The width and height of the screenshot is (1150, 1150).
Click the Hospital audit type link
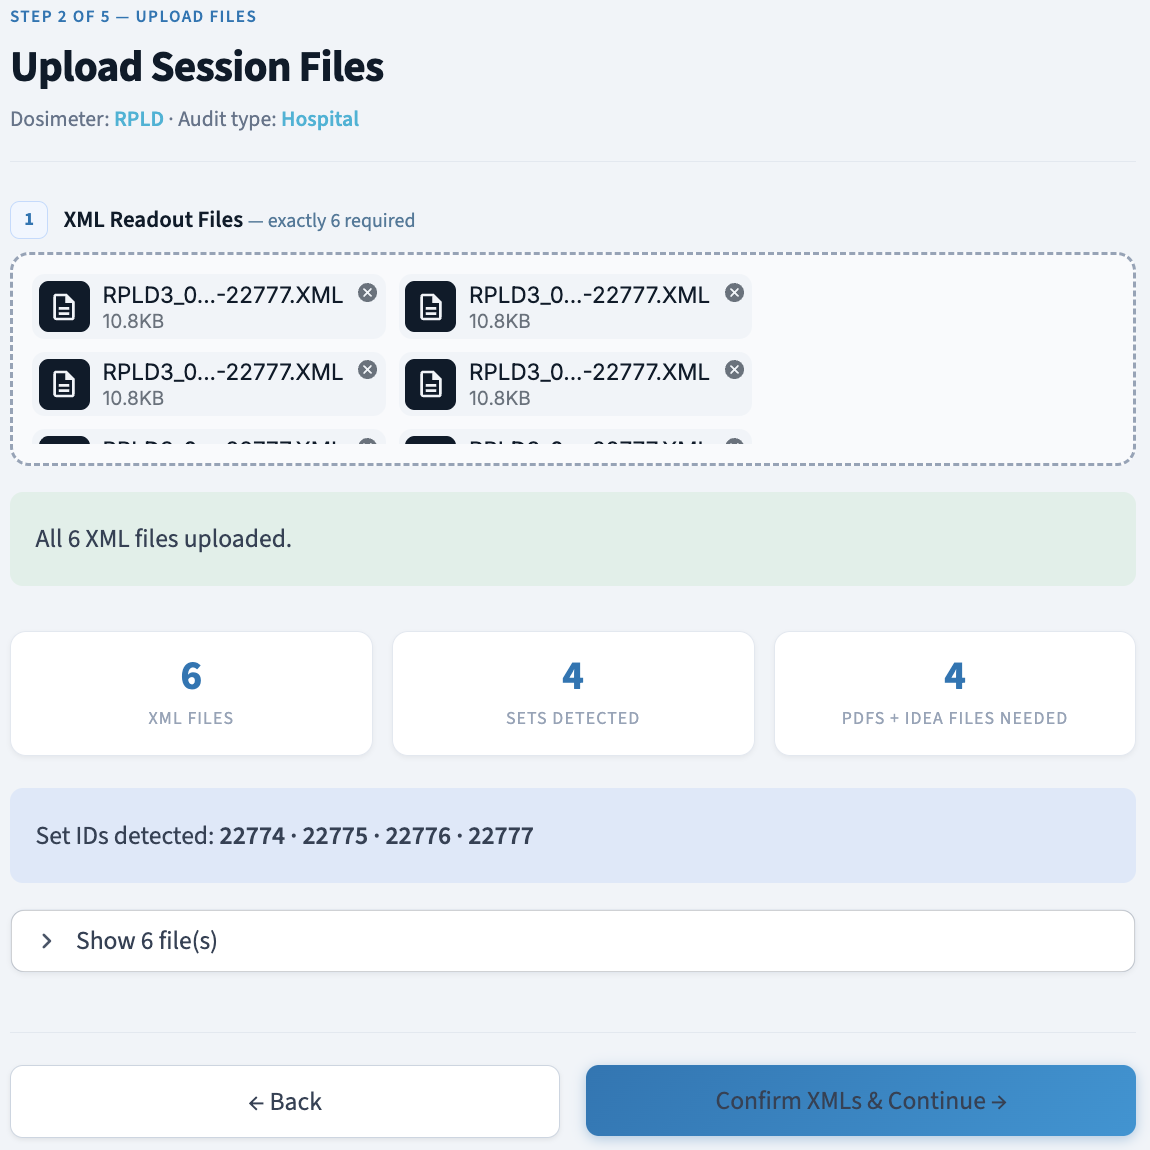[x=320, y=119]
